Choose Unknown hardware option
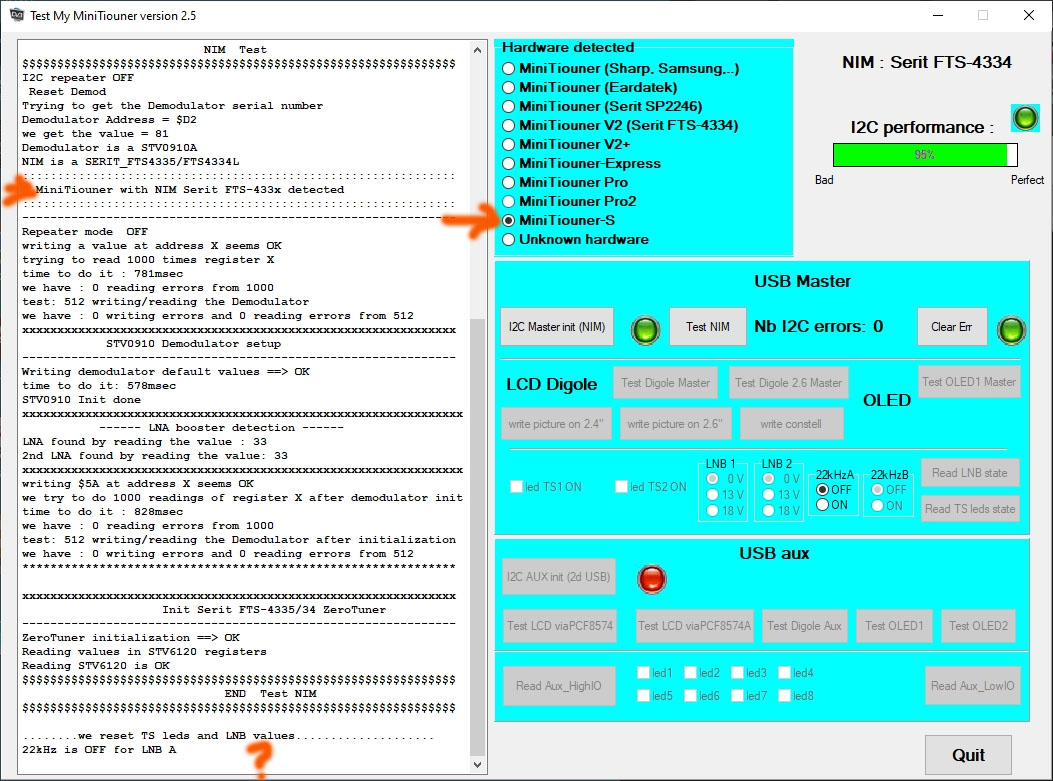Viewport: 1053px width, 781px height. [508, 239]
